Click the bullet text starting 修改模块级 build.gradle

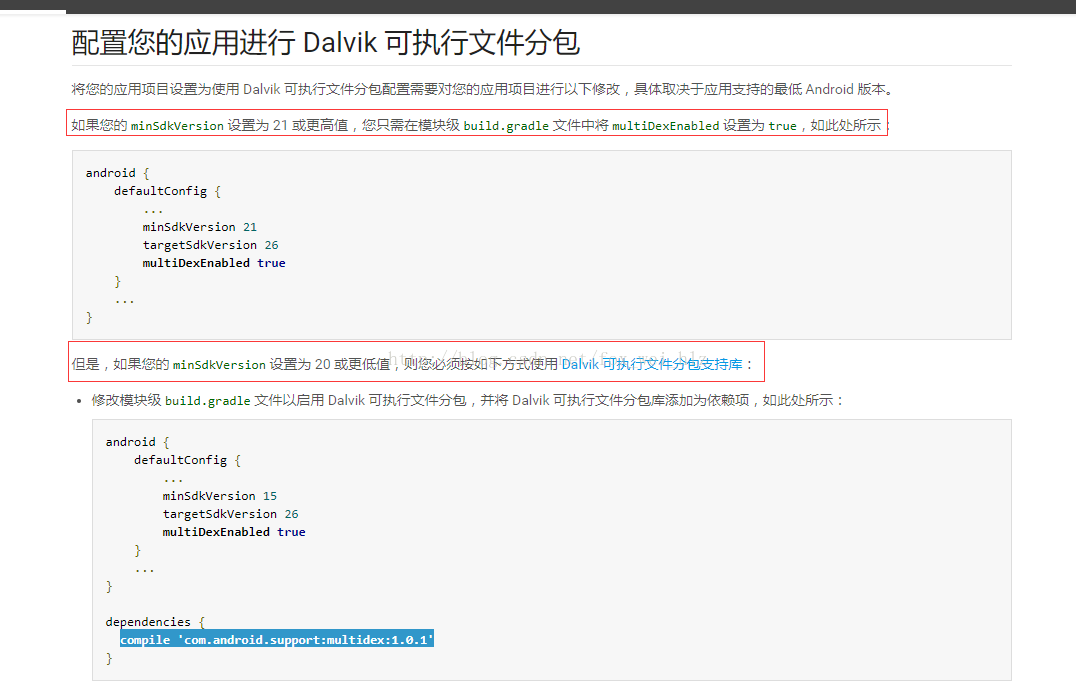coord(467,400)
